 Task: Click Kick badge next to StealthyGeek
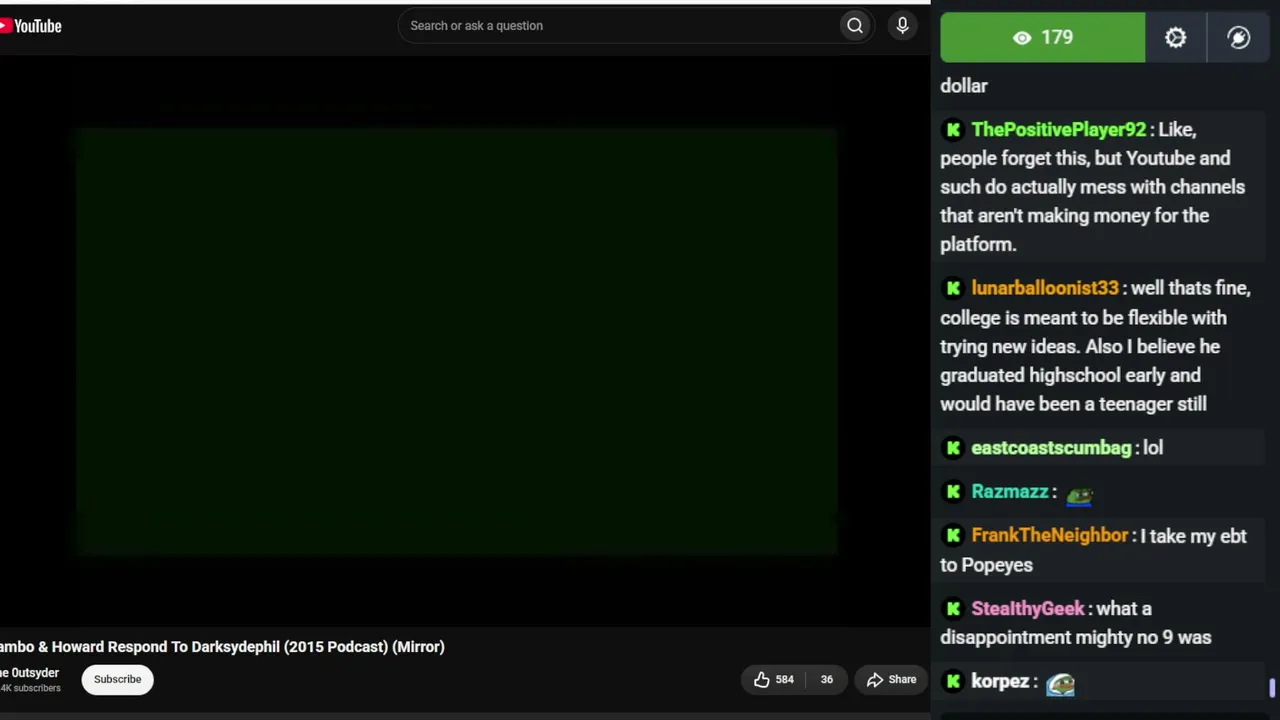click(x=953, y=609)
